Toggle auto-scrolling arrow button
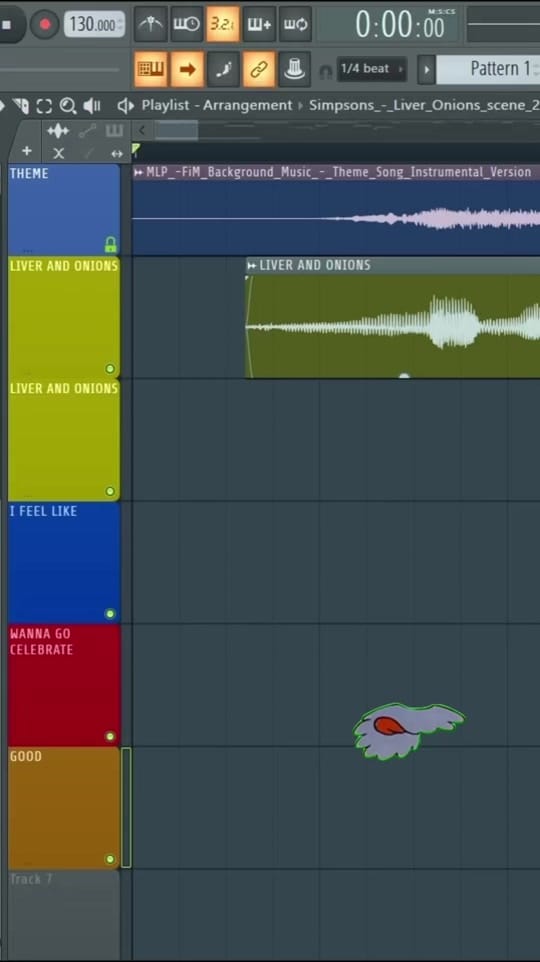 click(x=187, y=69)
